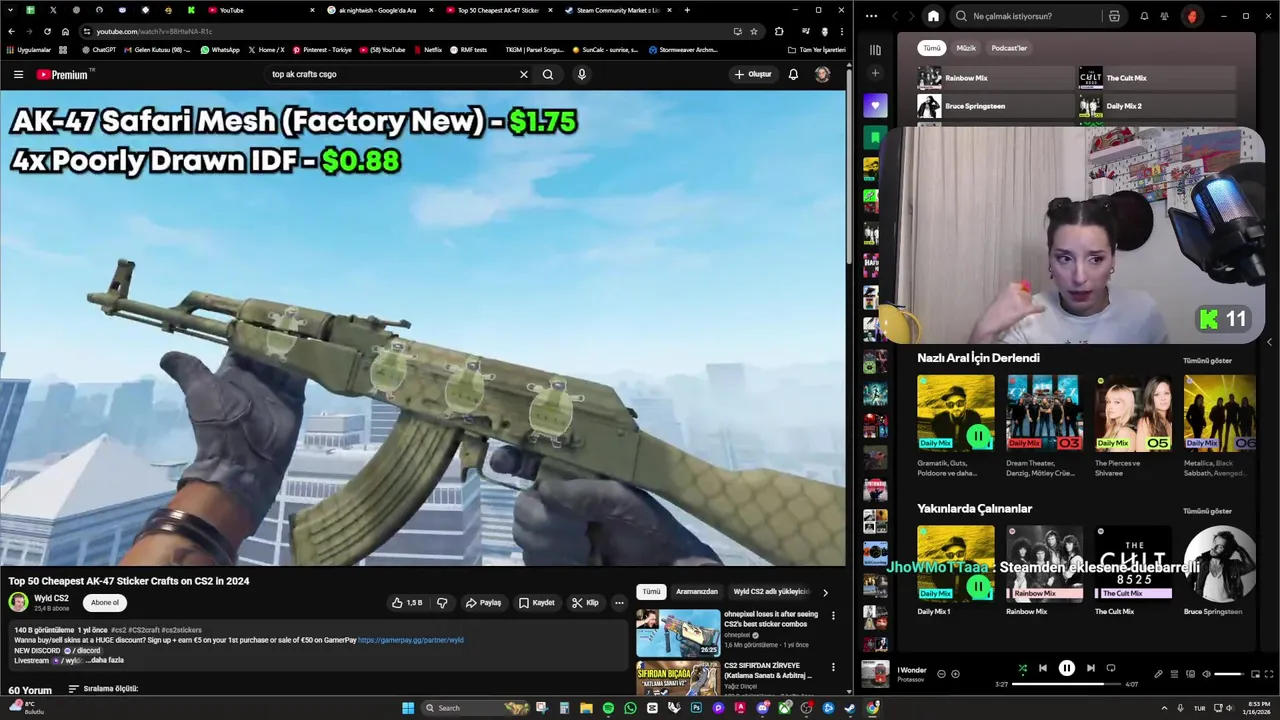Viewport: 1280px width, 720px height.
Task: Show all of Yakınlarda Çalınanlar
Action: (x=1207, y=511)
